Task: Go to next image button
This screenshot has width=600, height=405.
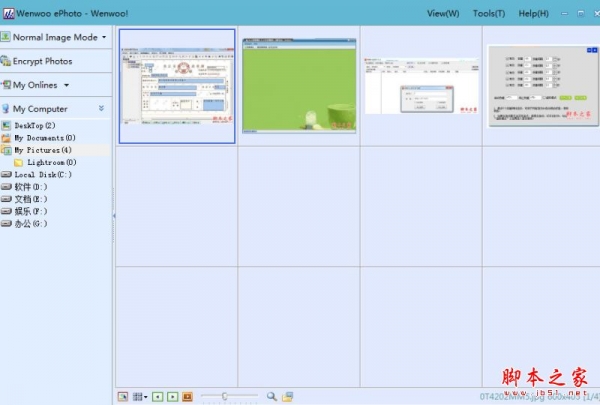Action: click(x=173, y=397)
